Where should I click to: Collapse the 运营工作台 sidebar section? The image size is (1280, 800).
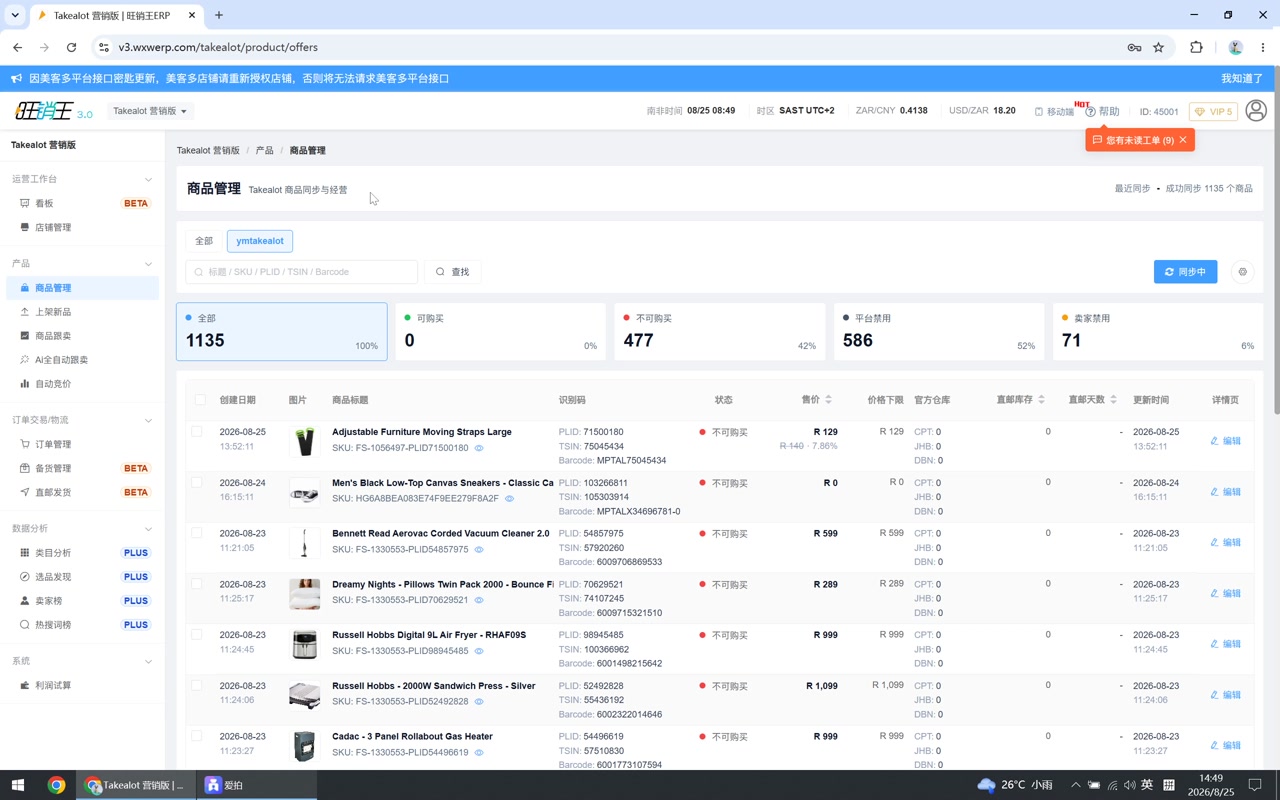tap(148, 179)
